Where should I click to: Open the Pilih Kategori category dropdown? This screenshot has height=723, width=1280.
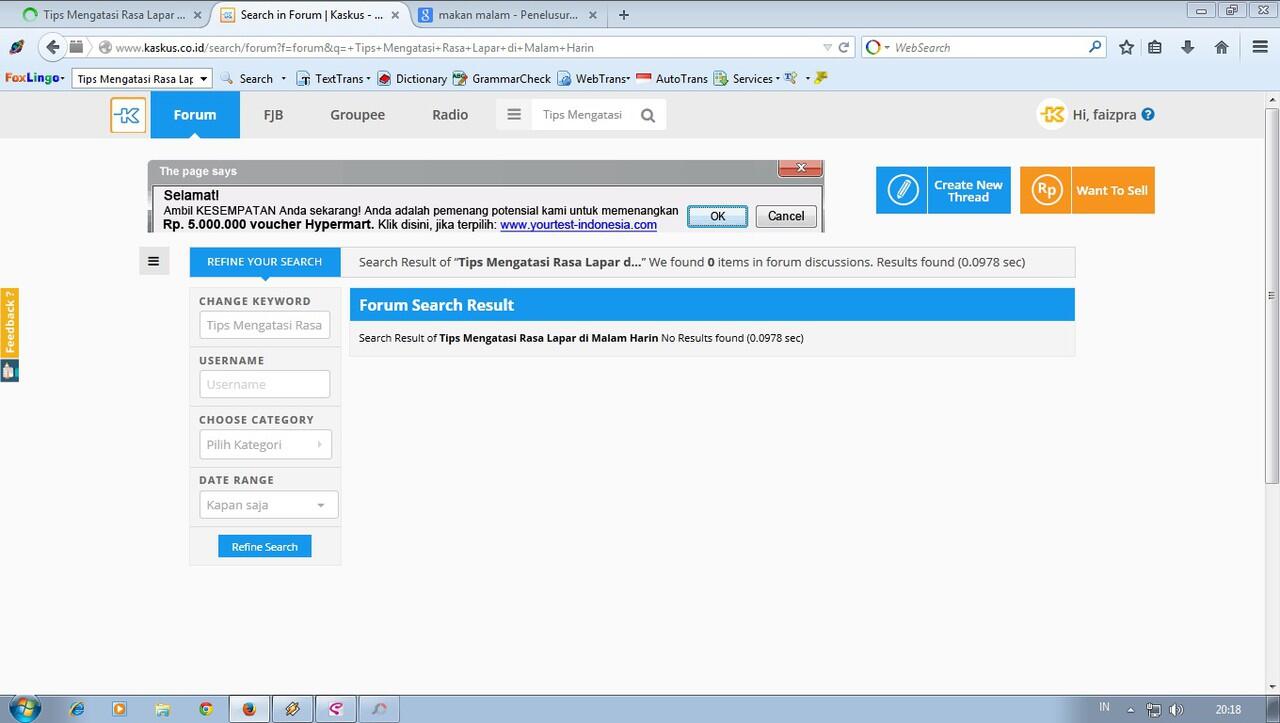coord(265,445)
